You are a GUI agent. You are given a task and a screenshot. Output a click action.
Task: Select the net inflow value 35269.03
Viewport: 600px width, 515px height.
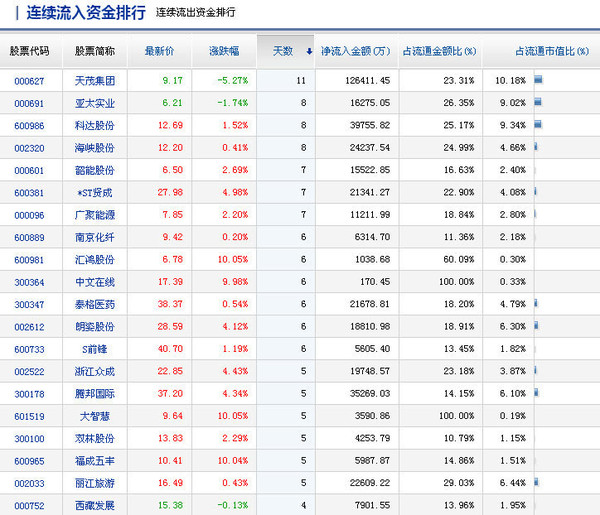370,394
